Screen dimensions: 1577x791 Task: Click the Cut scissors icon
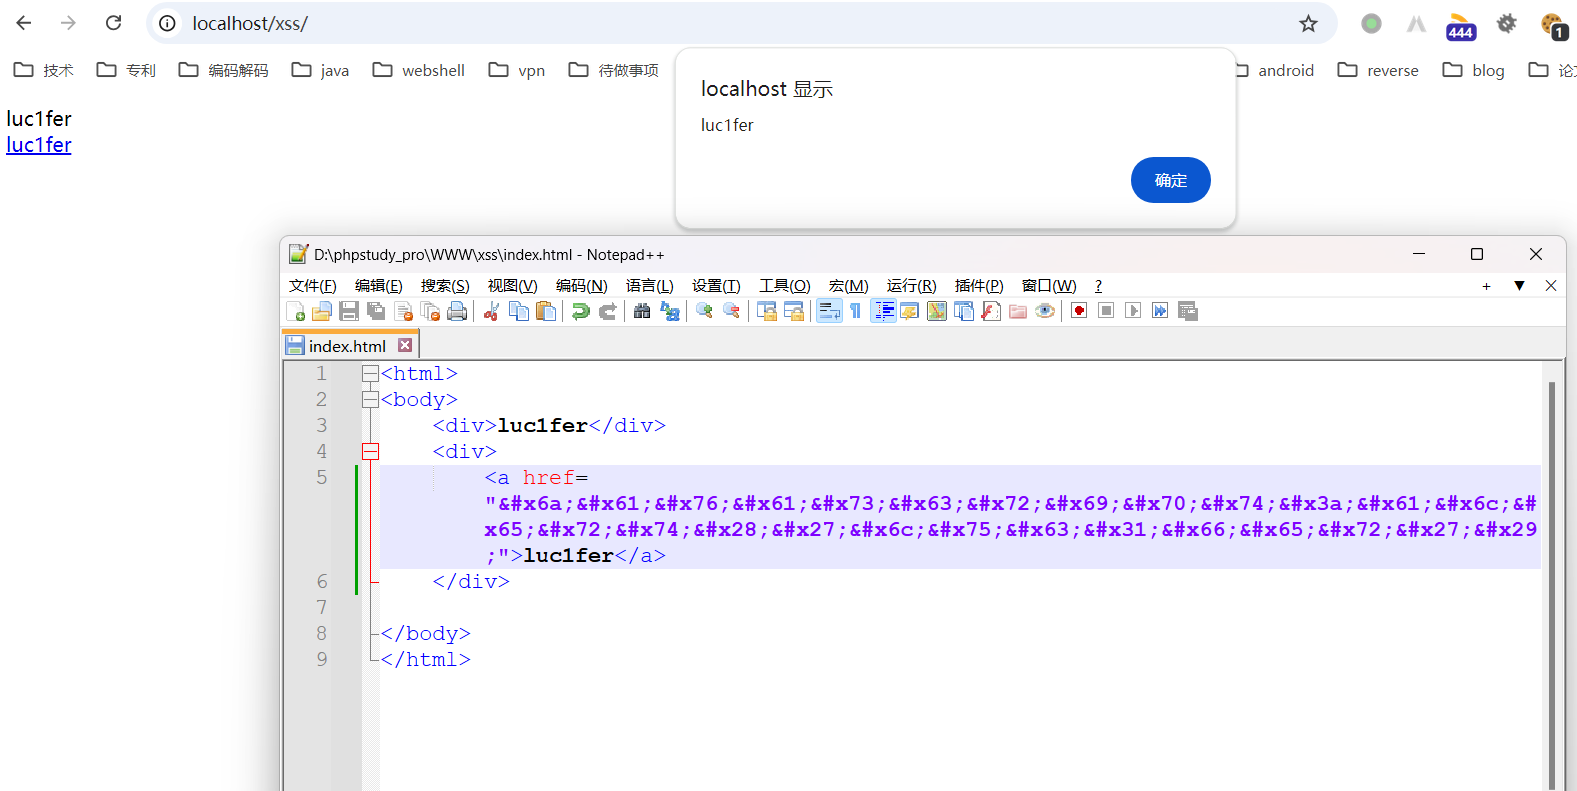[x=491, y=311]
